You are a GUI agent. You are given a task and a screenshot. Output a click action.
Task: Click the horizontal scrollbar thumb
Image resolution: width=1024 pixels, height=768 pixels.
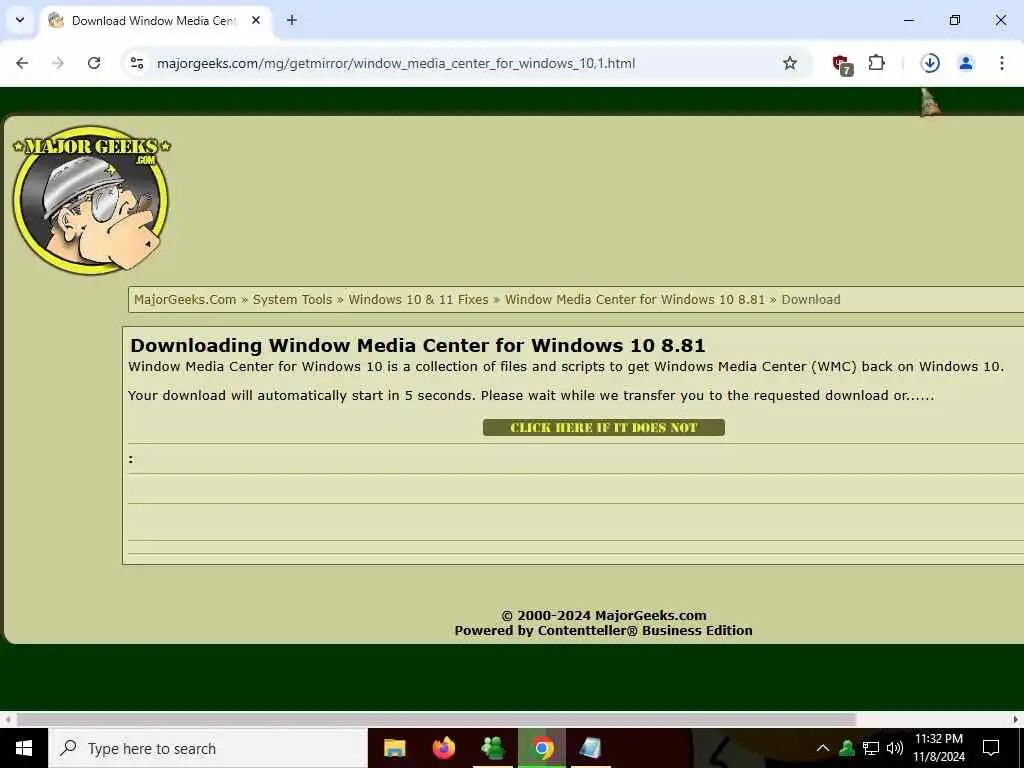436,719
